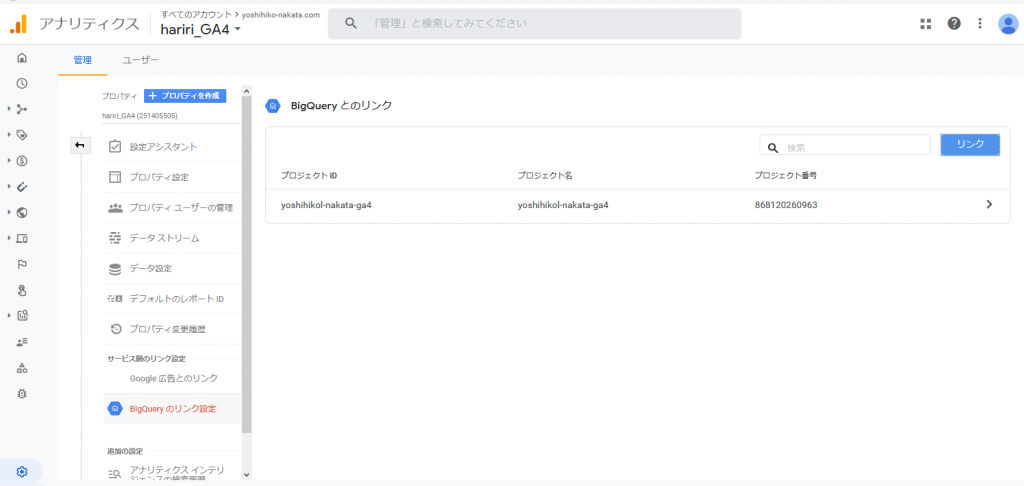Open データ設定 menu item
Screen dimensions: 1024x486
172,268
